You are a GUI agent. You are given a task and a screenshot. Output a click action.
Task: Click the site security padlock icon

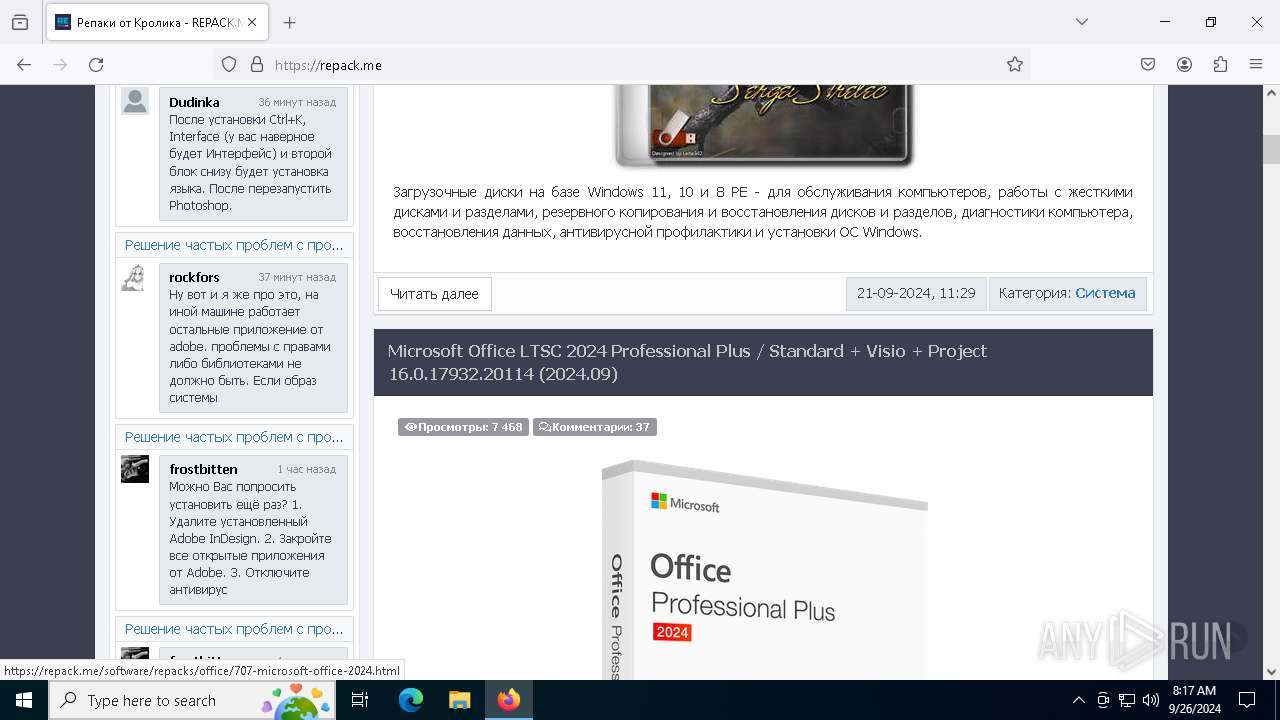(x=257, y=64)
